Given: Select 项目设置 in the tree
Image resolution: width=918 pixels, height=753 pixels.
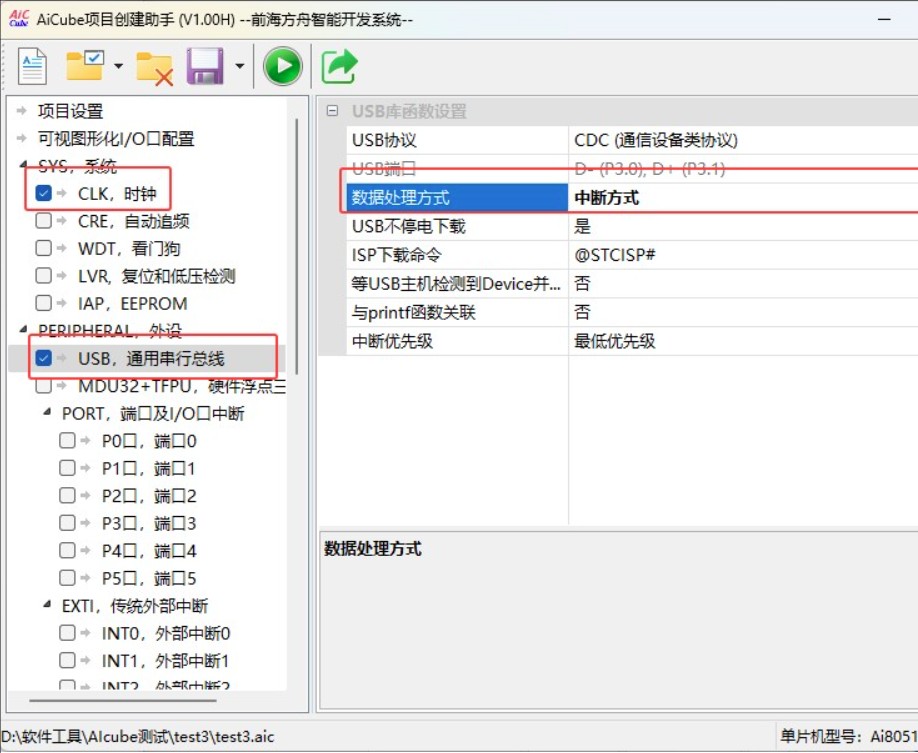Looking at the screenshot, I should (70, 111).
